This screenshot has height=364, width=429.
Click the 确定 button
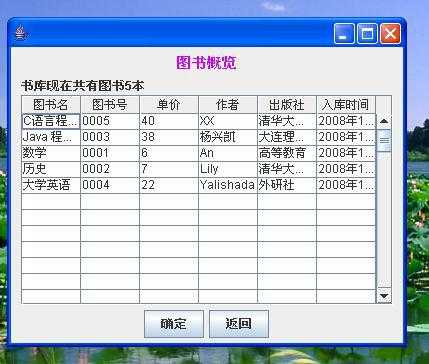pos(174,324)
